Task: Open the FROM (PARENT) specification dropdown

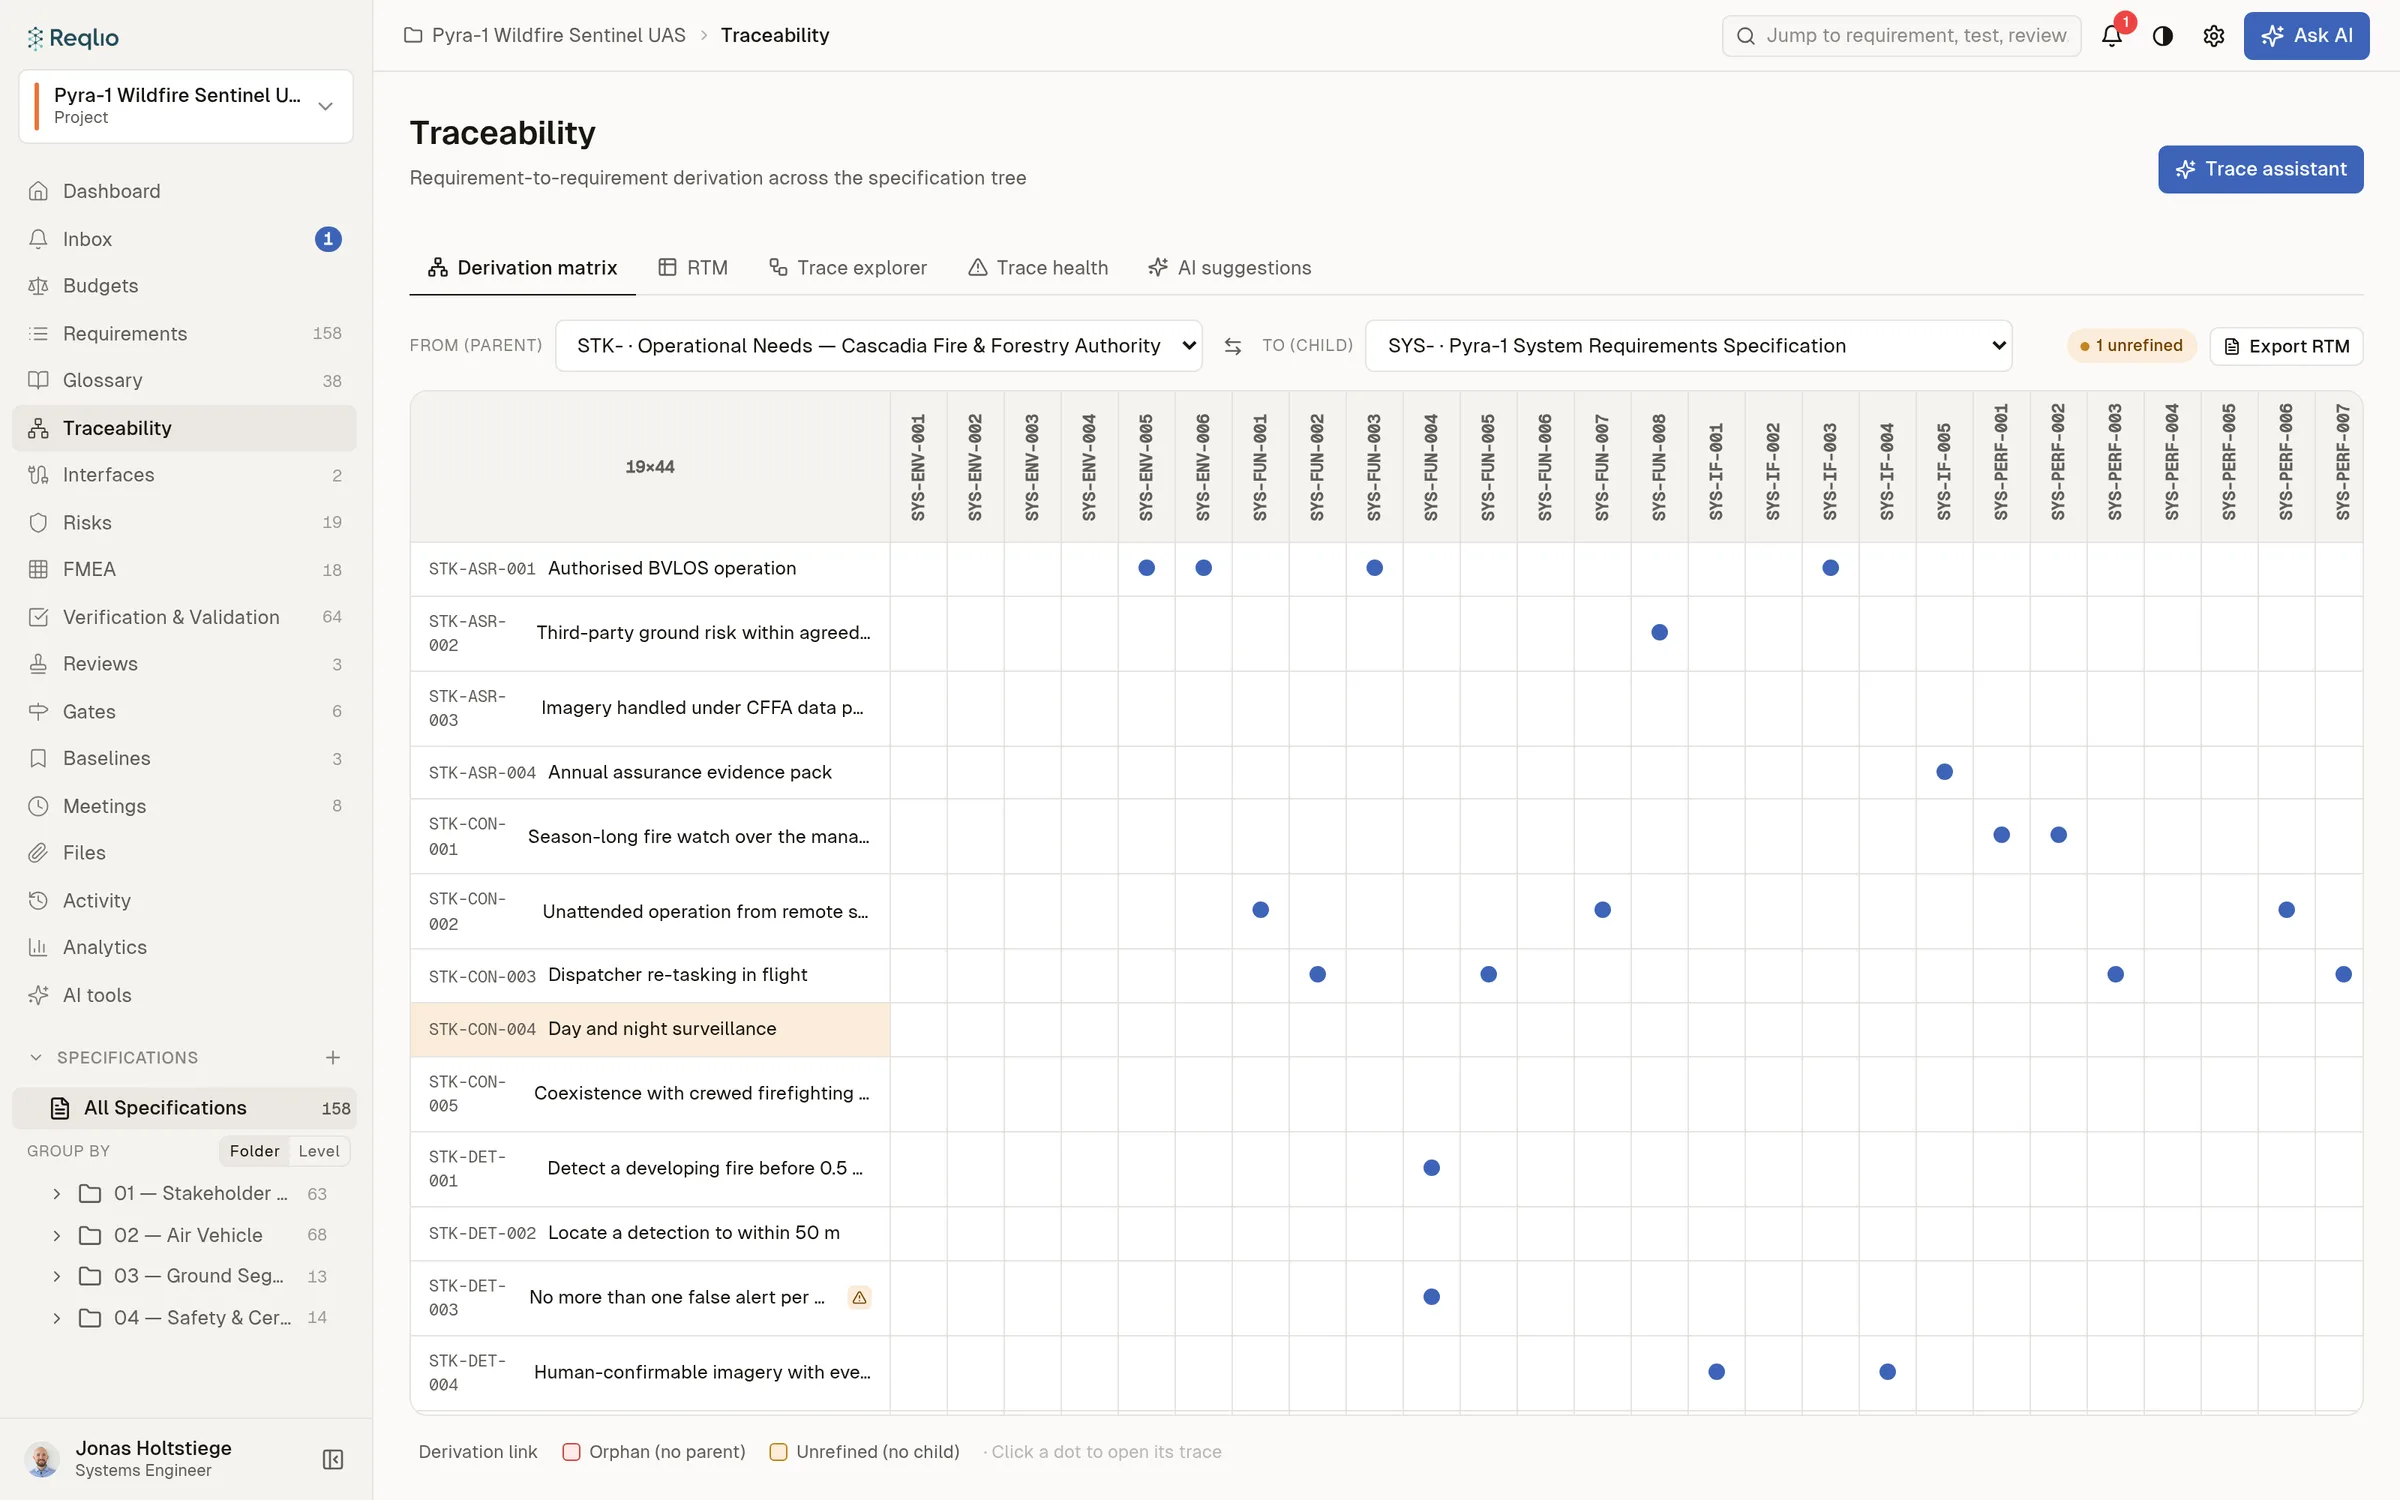Action: pos(878,346)
